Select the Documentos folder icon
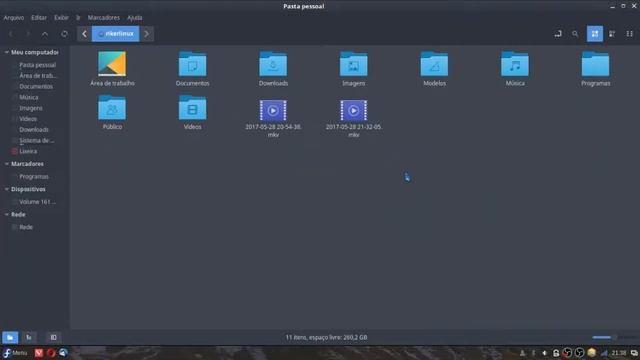This screenshot has width=640, height=360. [x=193, y=64]
